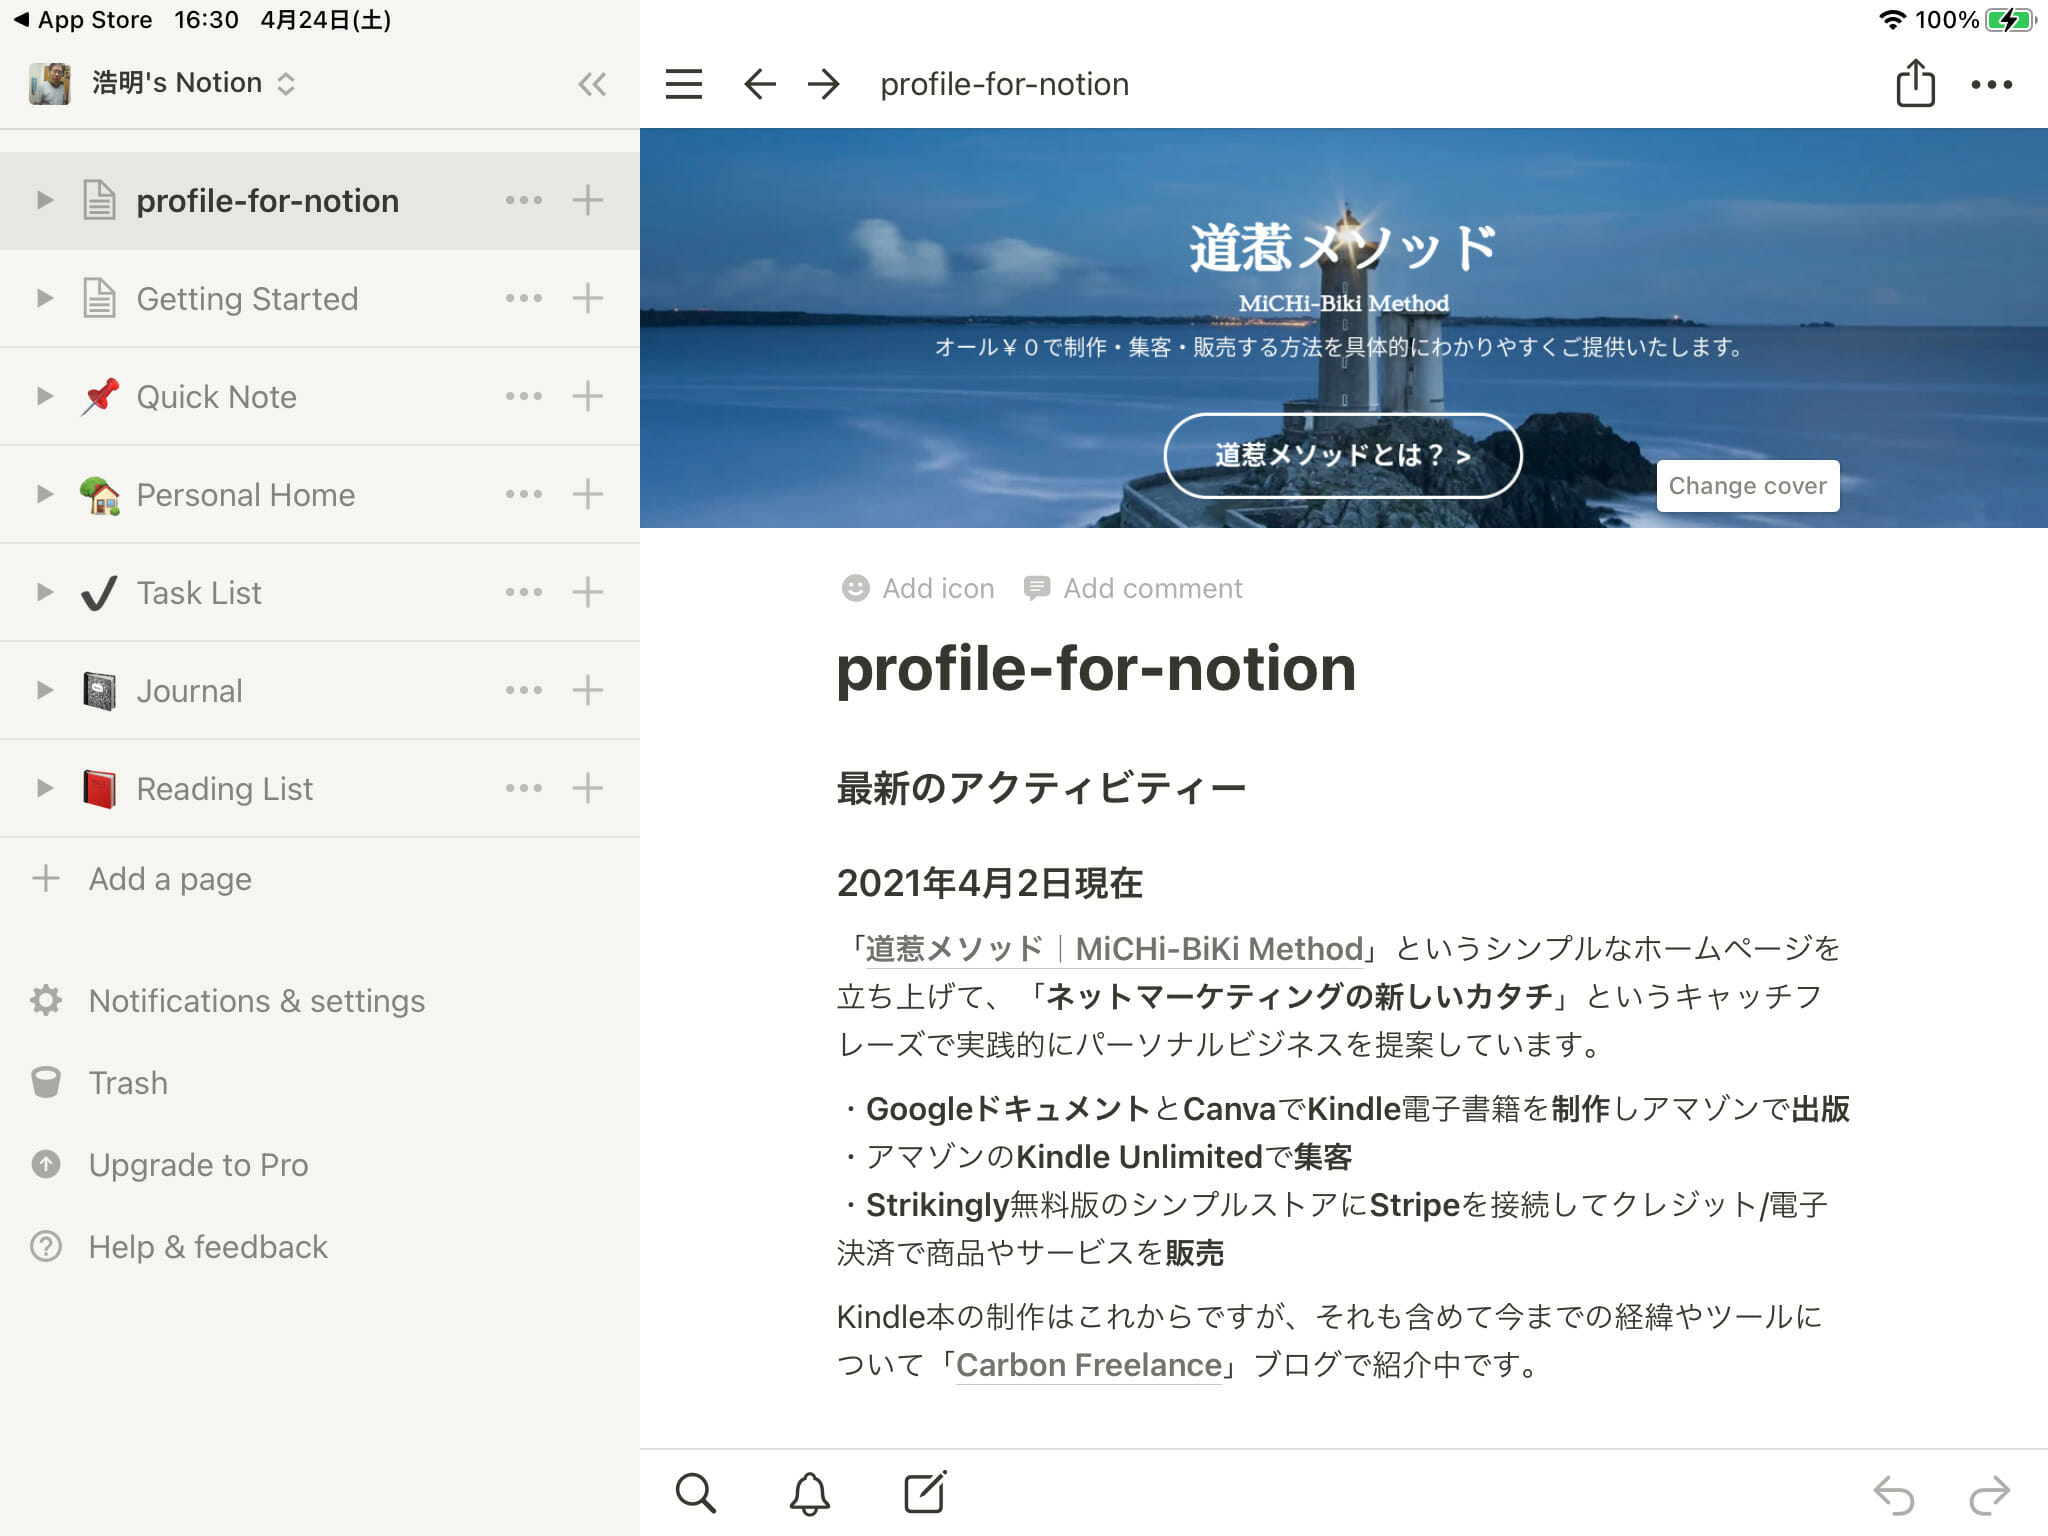This screenshot has height=1536, width=2048.
Task: Tap the Wi-Fi indicator in status bar
Action: click(x=1892, y=20)
